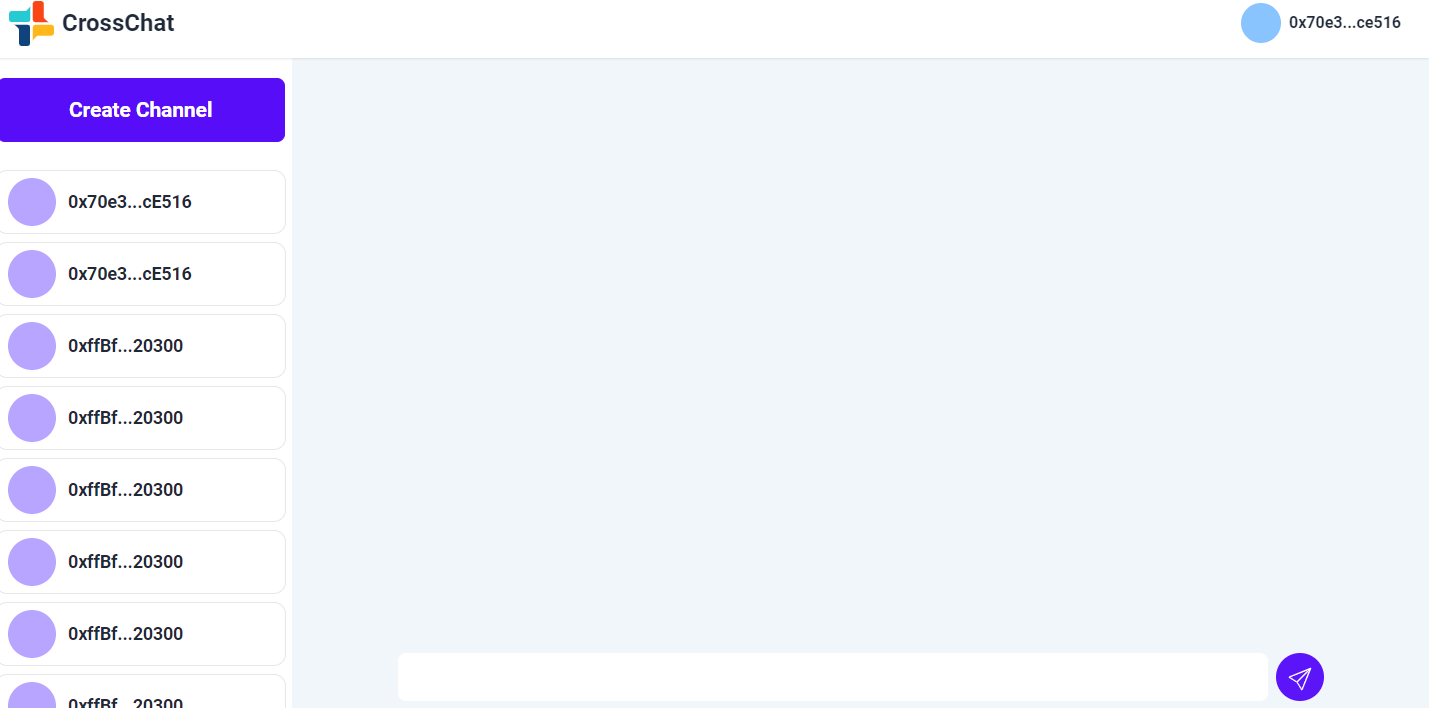Screen dimensions: 1429x708
Task: Click the avatar of first 0x70e3...cE516 channel
Action: 32,202
